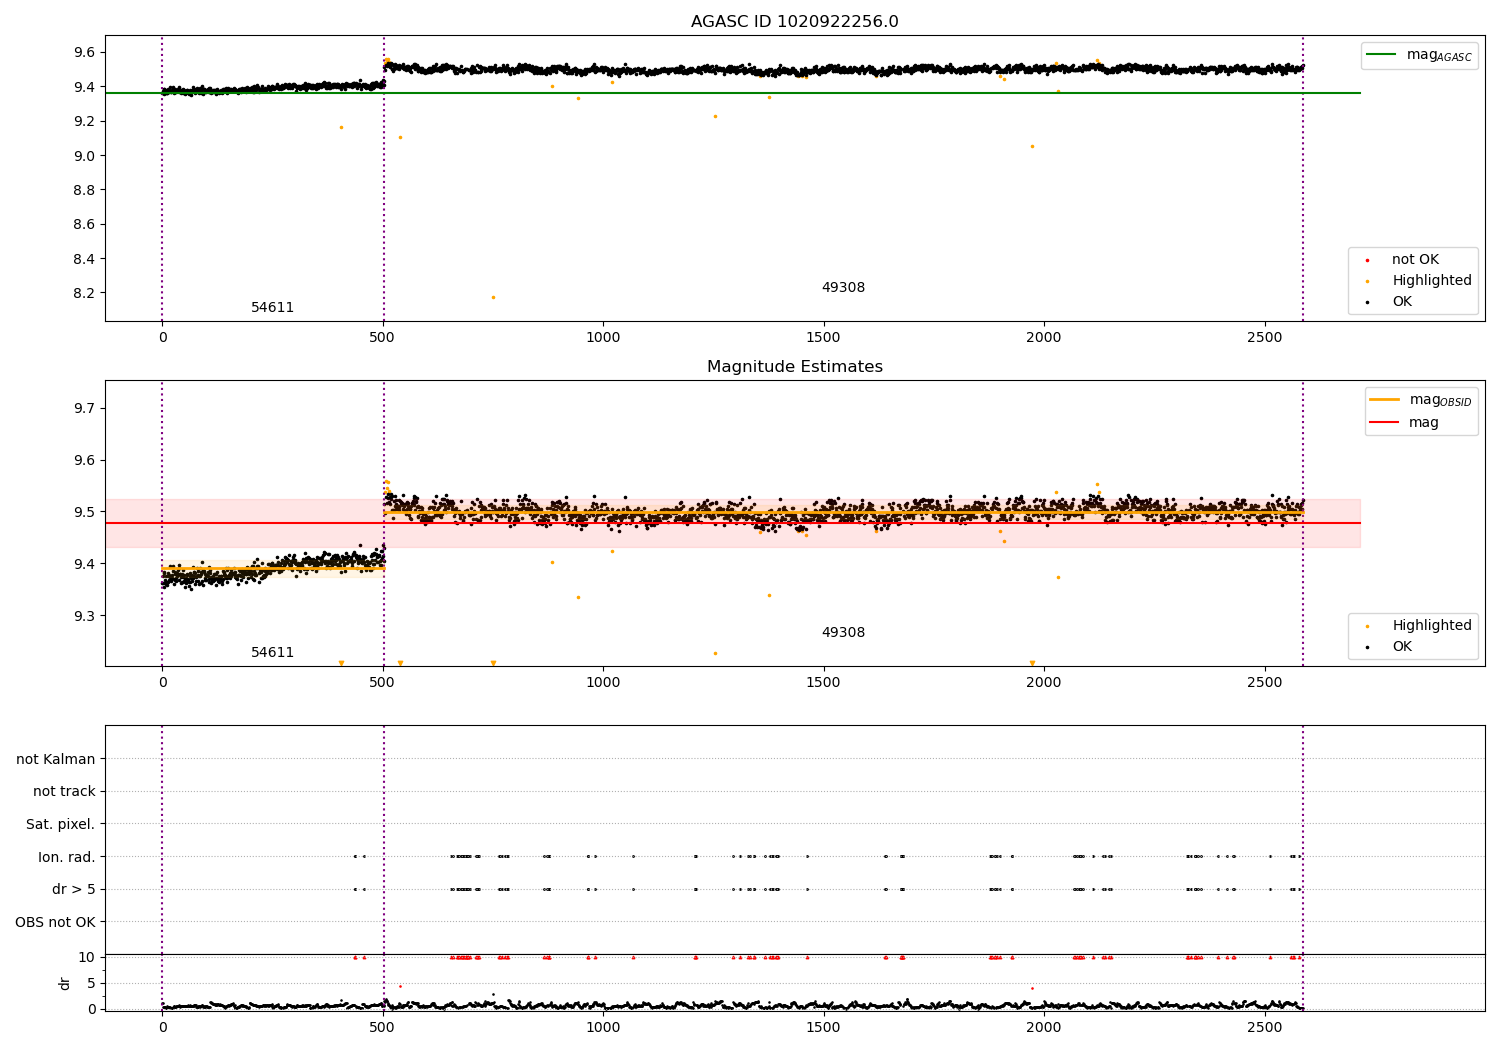Viewport: 1500px width, 1050px height.
Task: Click the orange outlier near 8.2 in top plot
Action: (493, 297)
